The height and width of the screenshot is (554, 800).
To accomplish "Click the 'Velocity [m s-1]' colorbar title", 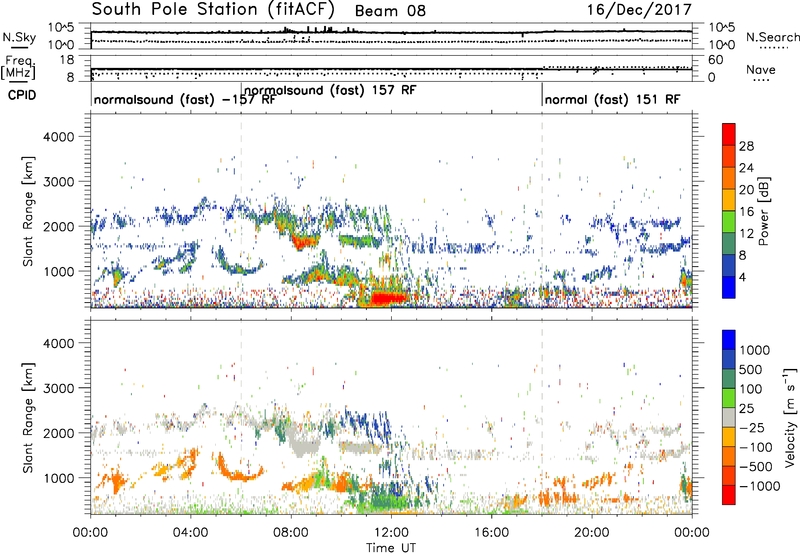I will tap(790, 417).
